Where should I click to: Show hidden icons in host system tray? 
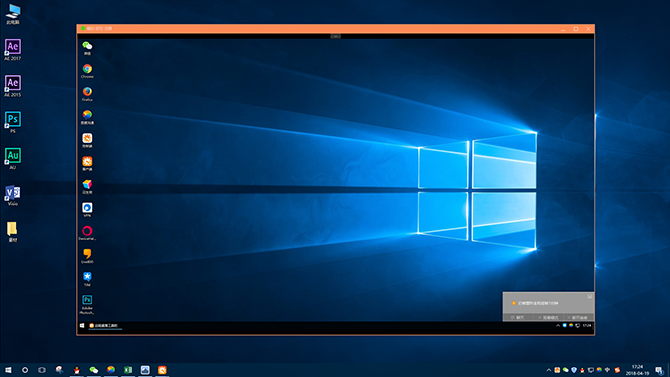click(549, 370)
